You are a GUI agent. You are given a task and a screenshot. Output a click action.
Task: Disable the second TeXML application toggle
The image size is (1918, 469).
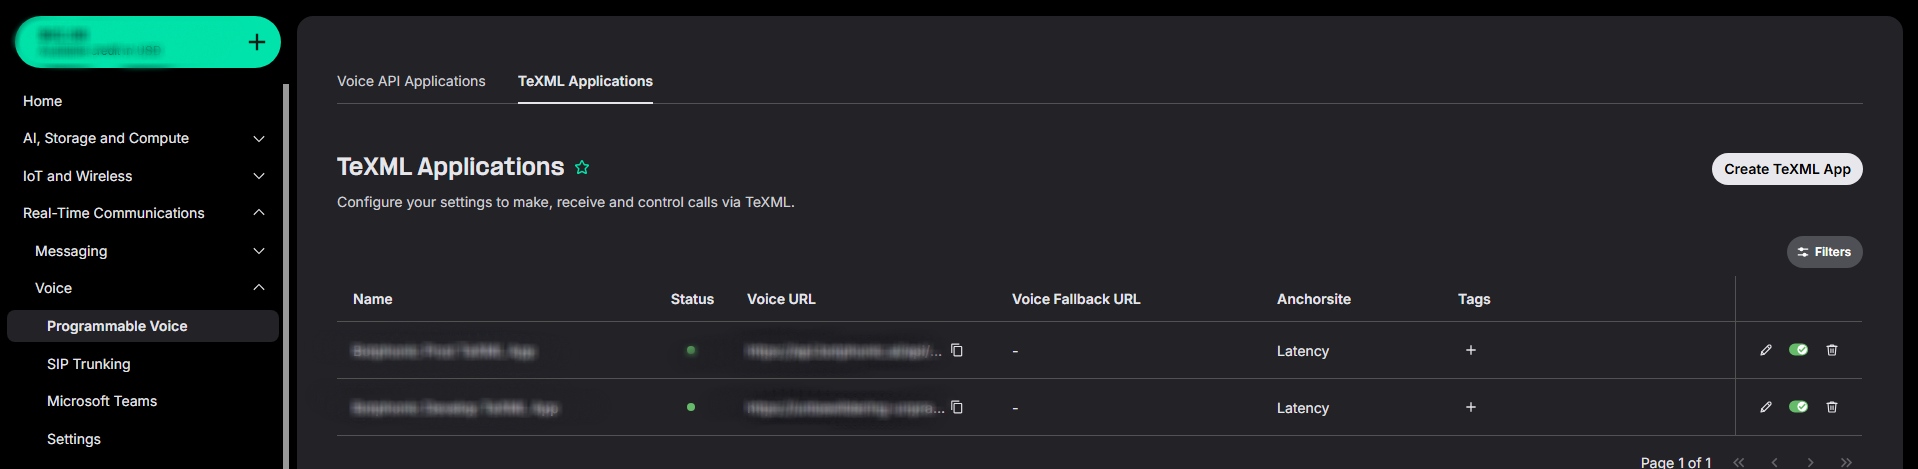[1798, 407]
